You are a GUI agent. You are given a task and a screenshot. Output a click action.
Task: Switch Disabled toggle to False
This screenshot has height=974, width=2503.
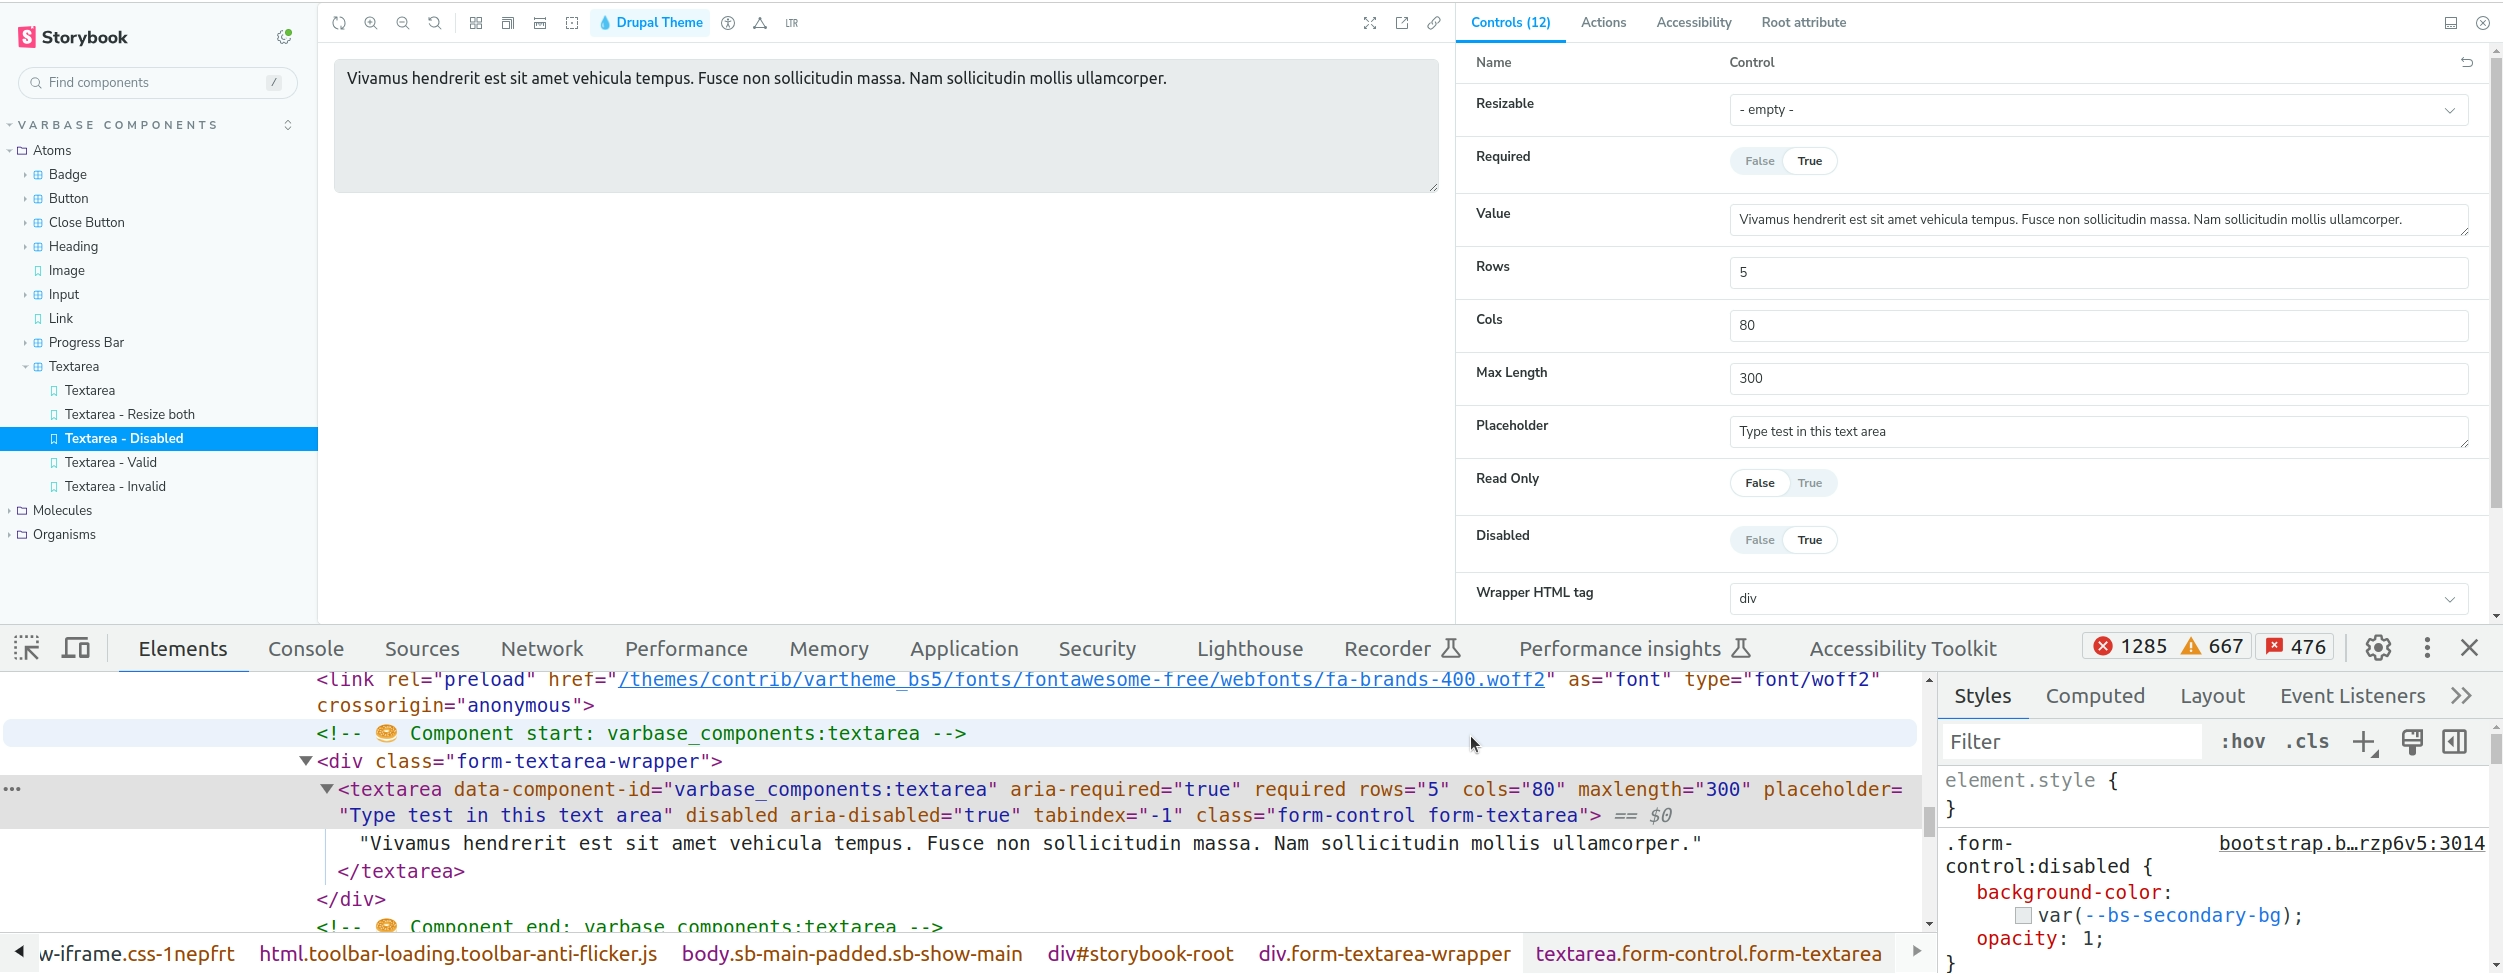click(1759, 540)
